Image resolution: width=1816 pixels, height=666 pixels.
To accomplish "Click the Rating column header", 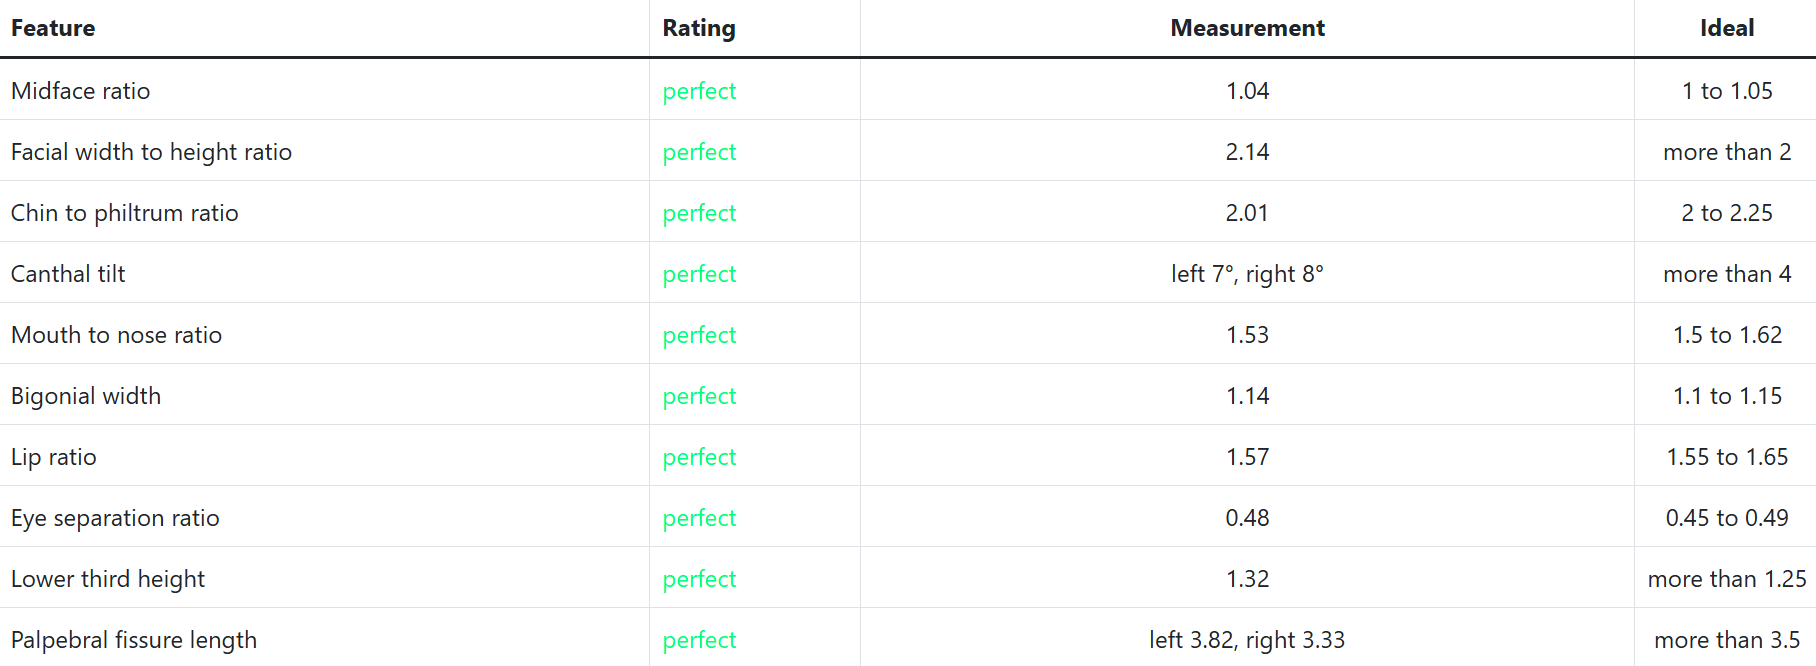I will [698, 28].
